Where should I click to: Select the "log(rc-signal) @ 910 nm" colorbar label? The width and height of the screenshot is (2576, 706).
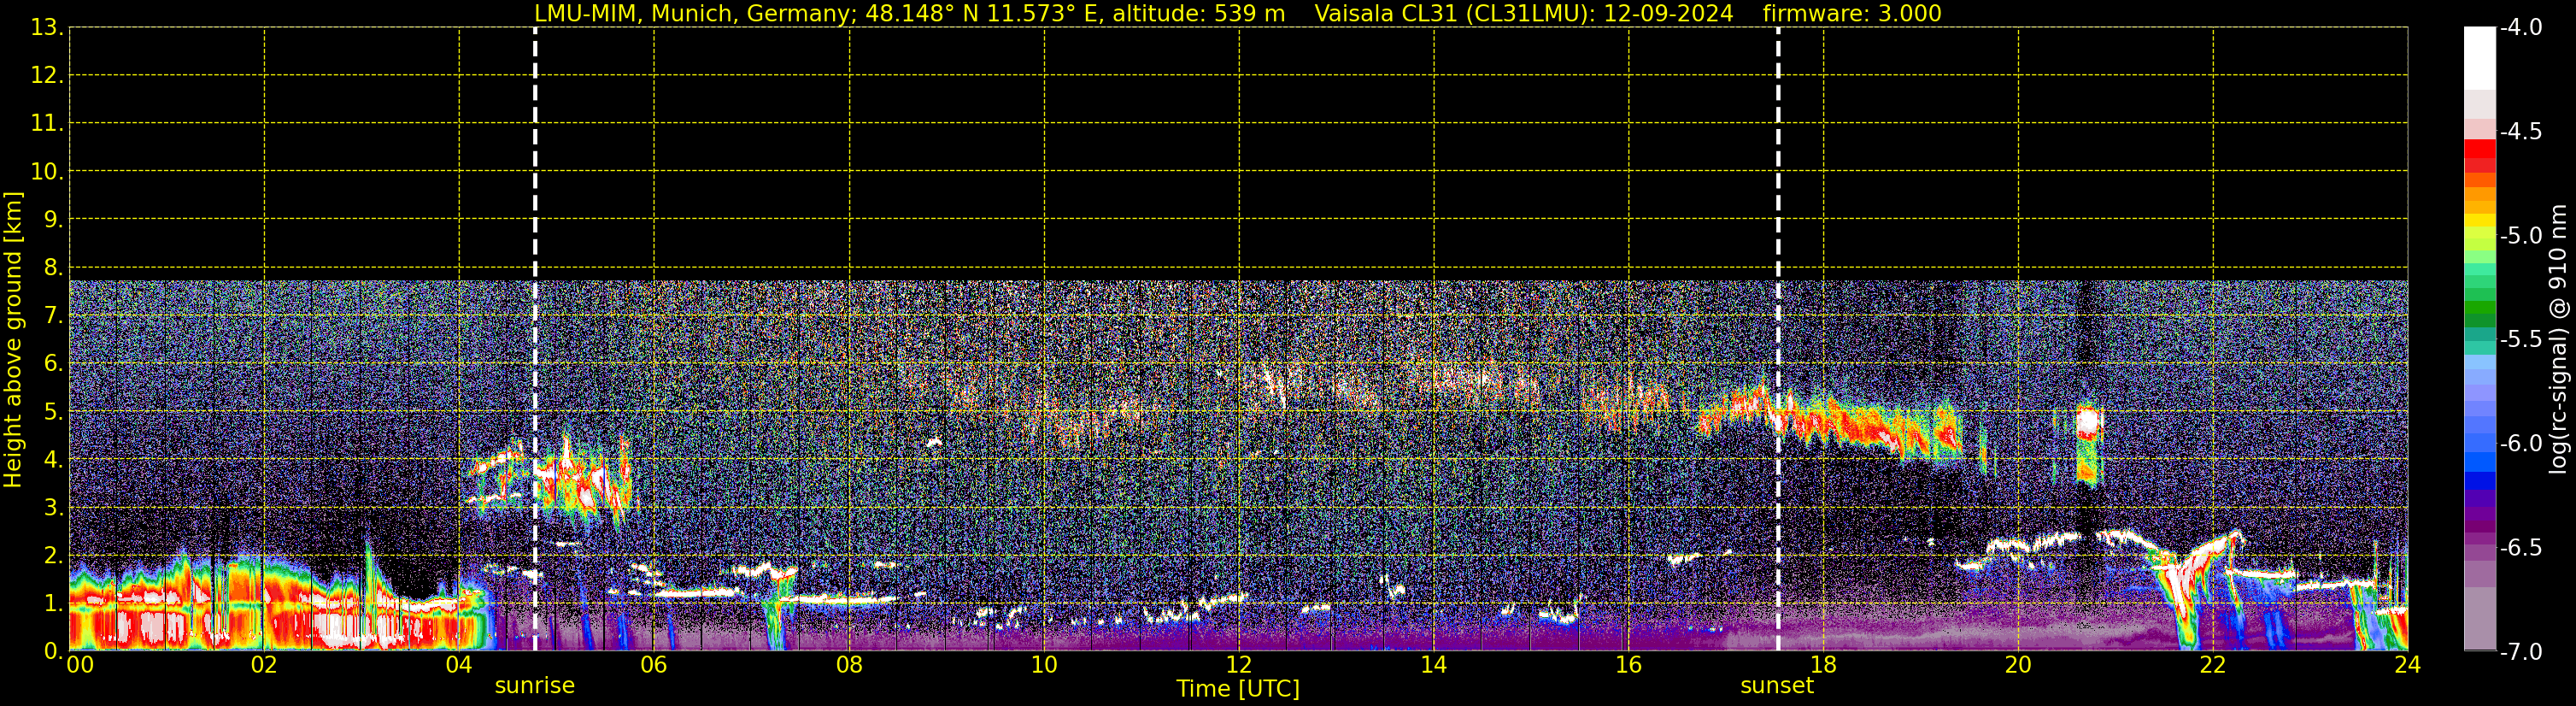[2559, 340]
